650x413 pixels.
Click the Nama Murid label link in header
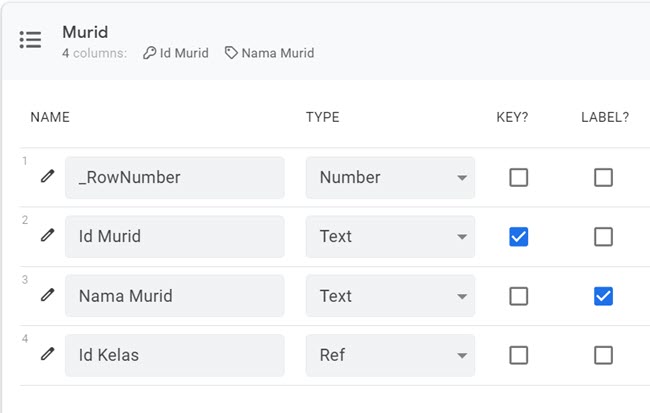tap(278, 53)
